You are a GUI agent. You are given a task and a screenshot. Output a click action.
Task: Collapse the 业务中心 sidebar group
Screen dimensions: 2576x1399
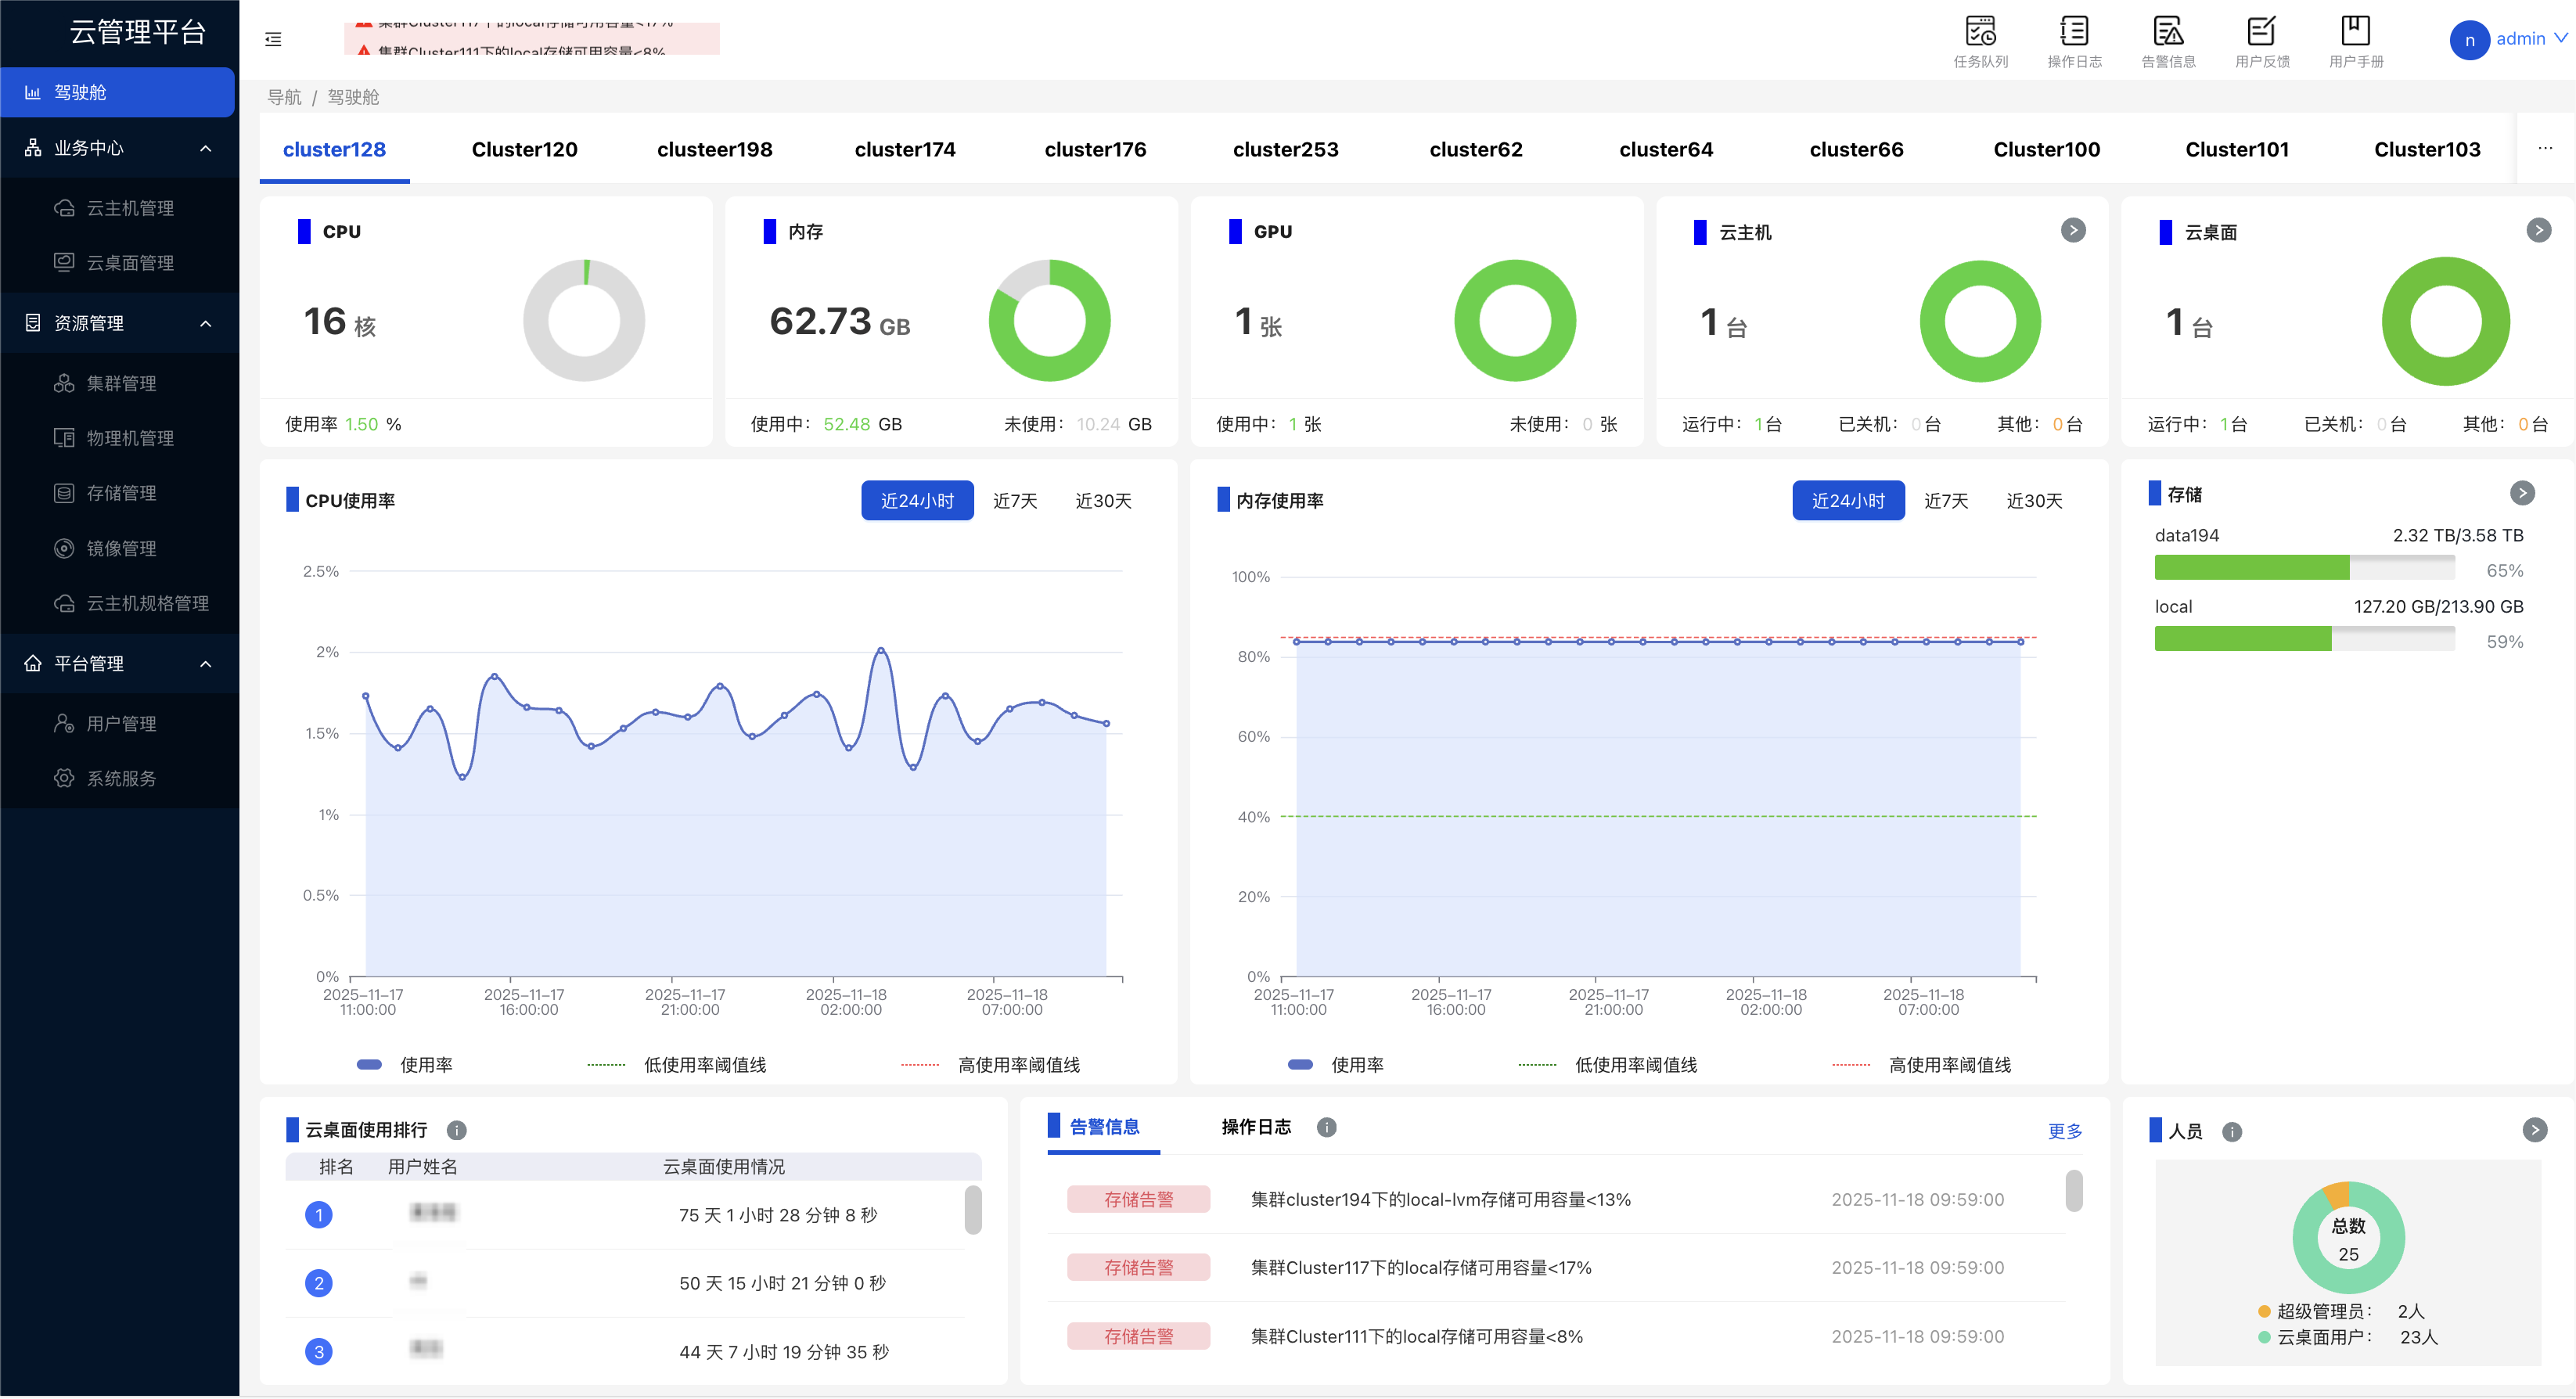click(x=206, y=148)
